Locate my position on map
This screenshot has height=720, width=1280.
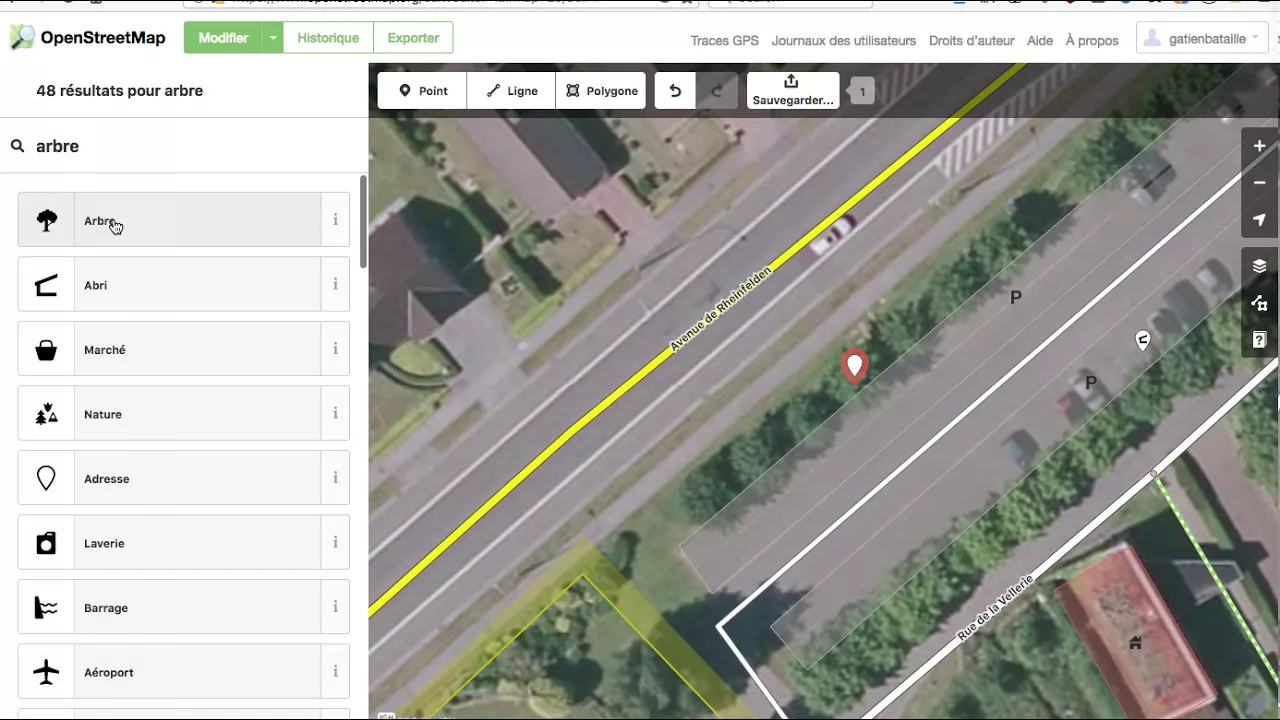click(1259, 220)
